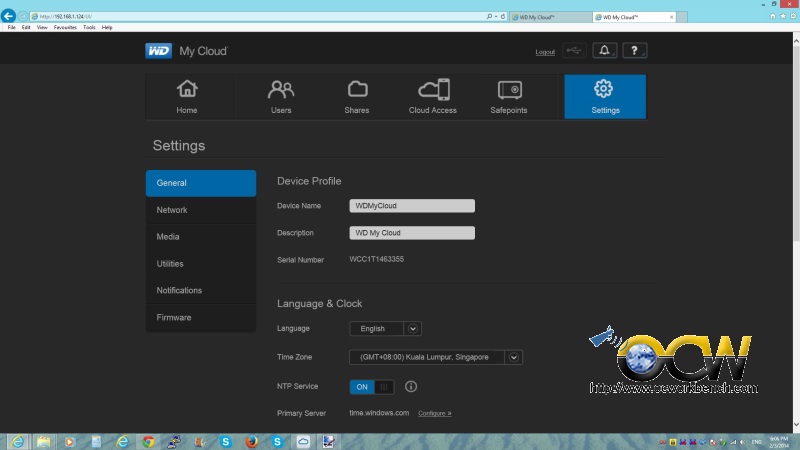The height and width of the screenshot is (450, 800).
Task: Open the Kuala Lumpur, Singapore time zone box
Action: coord(436,357)
